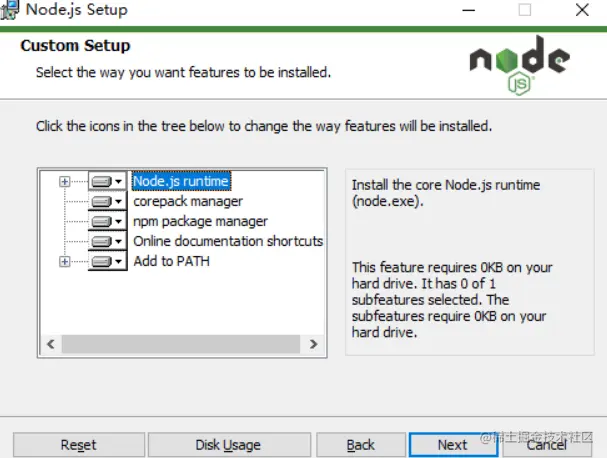Click the horizontal scrollbar thumb in feature tree
Screen dimensions: 607x458
(x=181, y=344)
